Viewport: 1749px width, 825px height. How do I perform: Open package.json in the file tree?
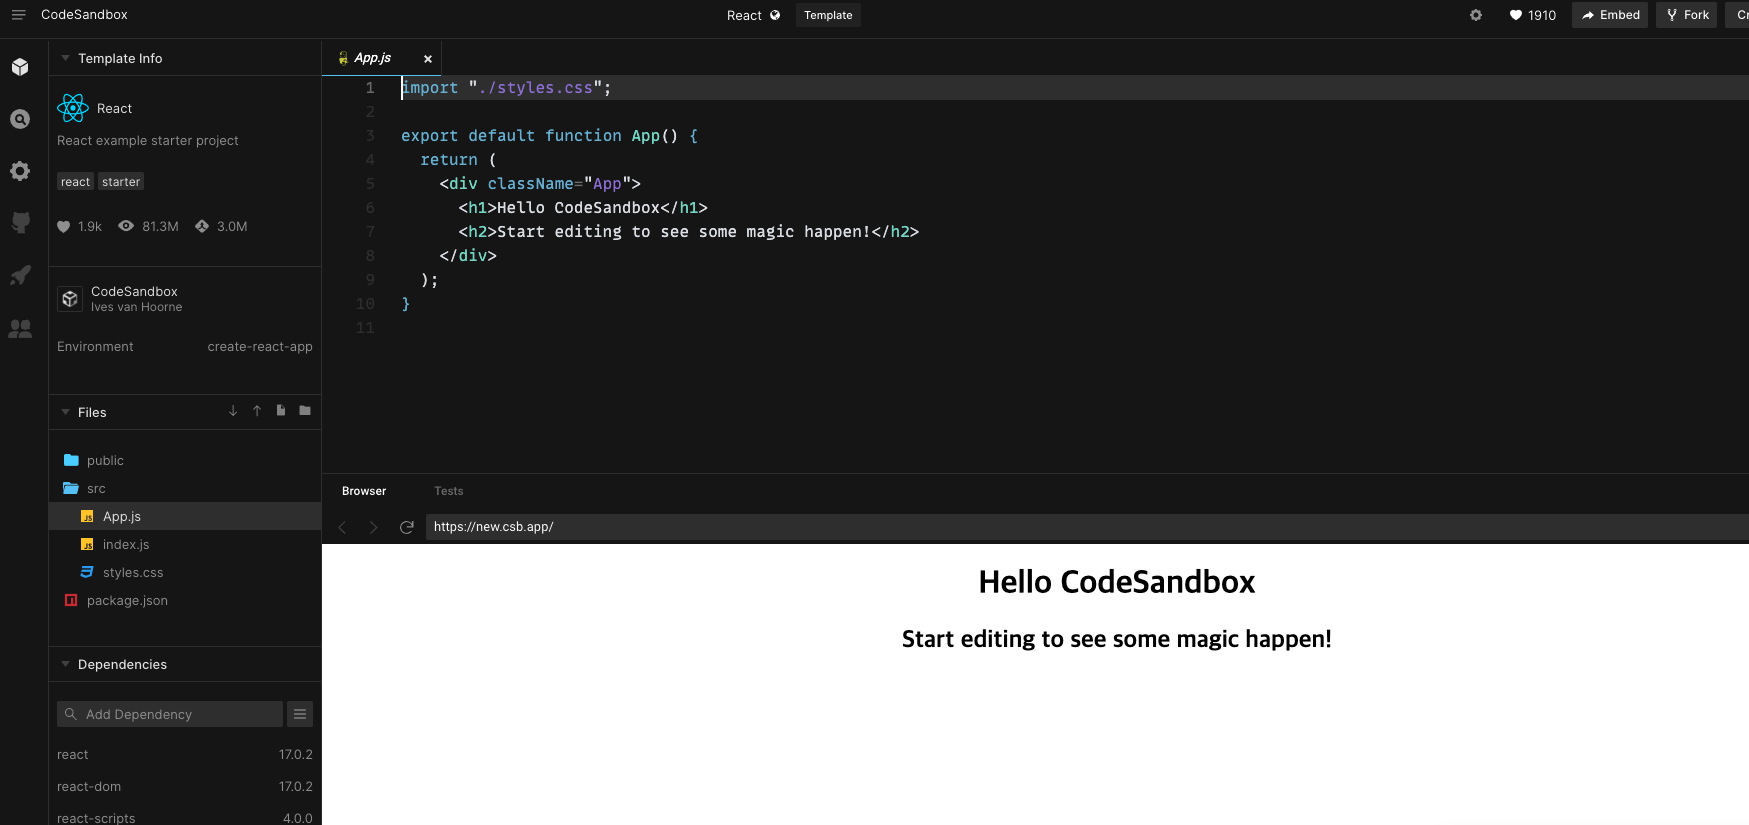[x=185, y=601]
